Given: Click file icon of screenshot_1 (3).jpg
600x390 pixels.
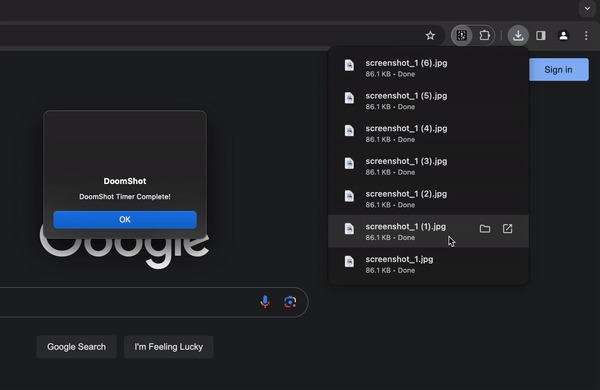Looking at the screenshot, I should tap(349, 163).
